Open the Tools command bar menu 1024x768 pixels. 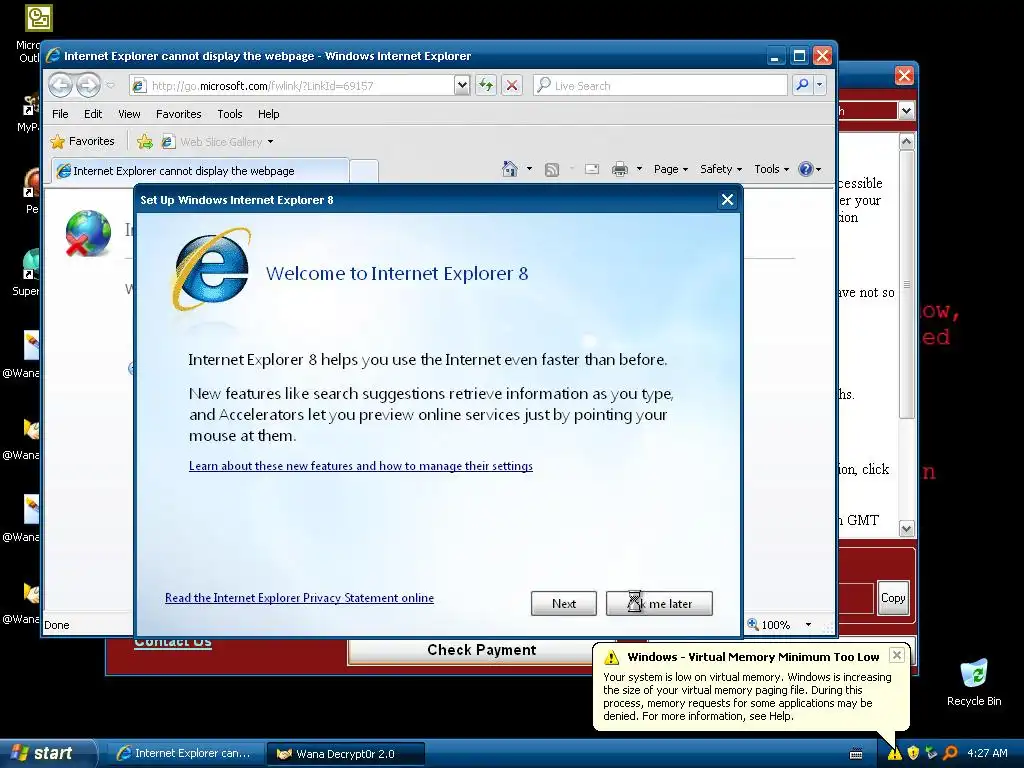tap(771, 169)
